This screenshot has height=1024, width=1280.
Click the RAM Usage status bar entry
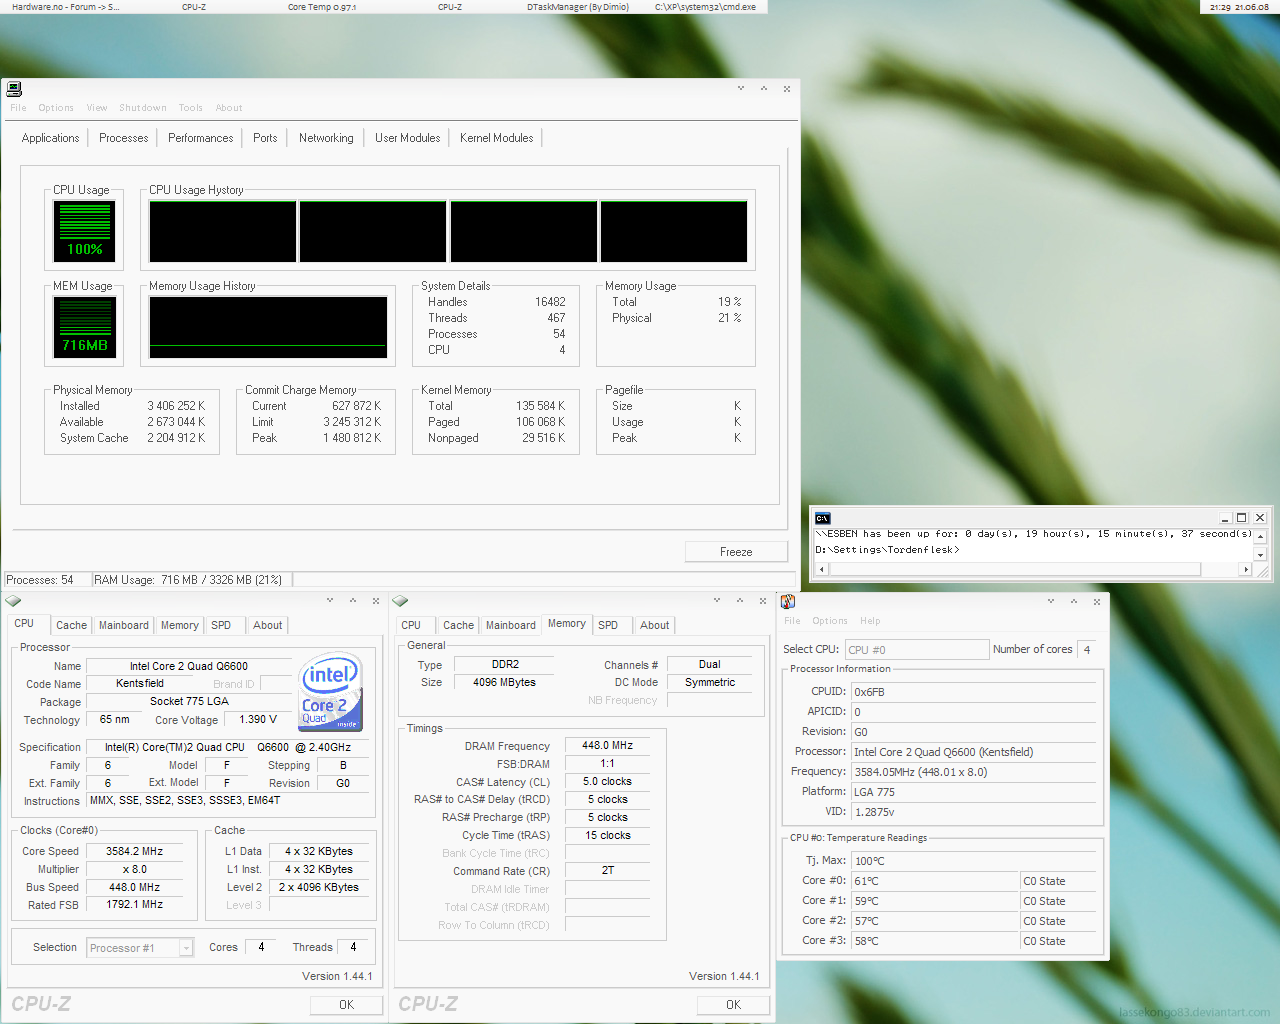(x=192, y=580)
